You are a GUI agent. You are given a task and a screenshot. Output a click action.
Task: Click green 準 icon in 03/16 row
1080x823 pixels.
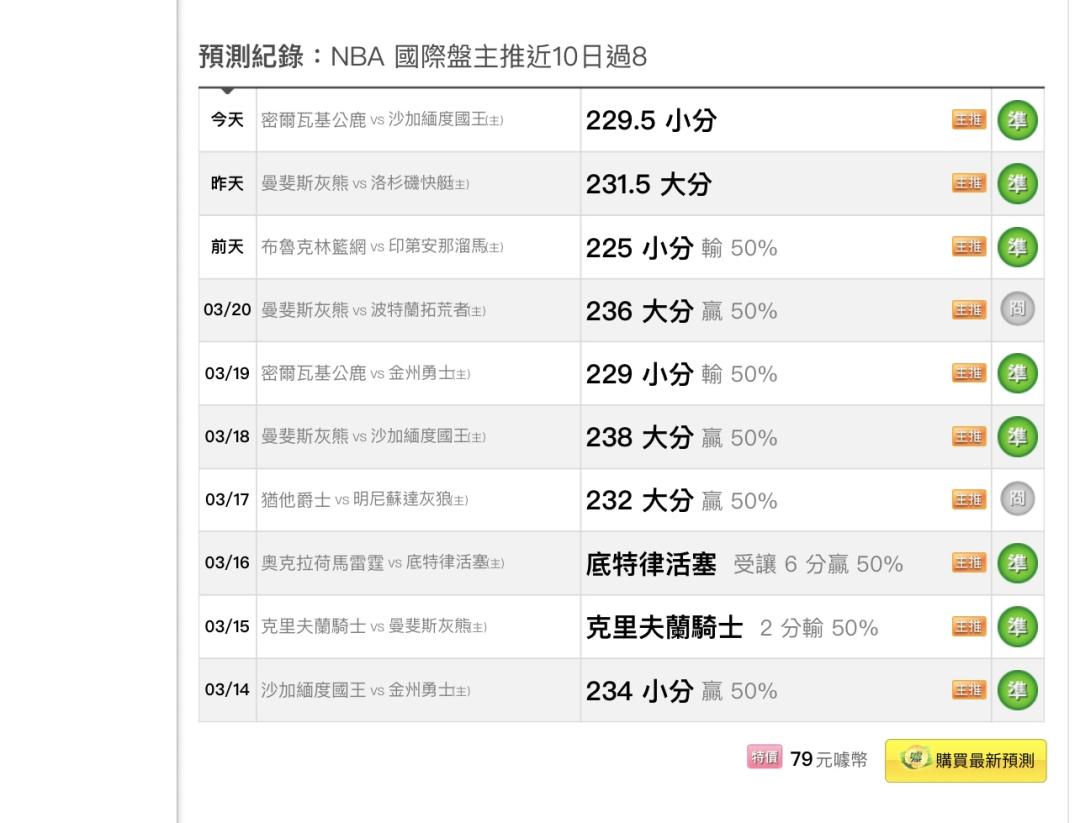click(1019, 564)
